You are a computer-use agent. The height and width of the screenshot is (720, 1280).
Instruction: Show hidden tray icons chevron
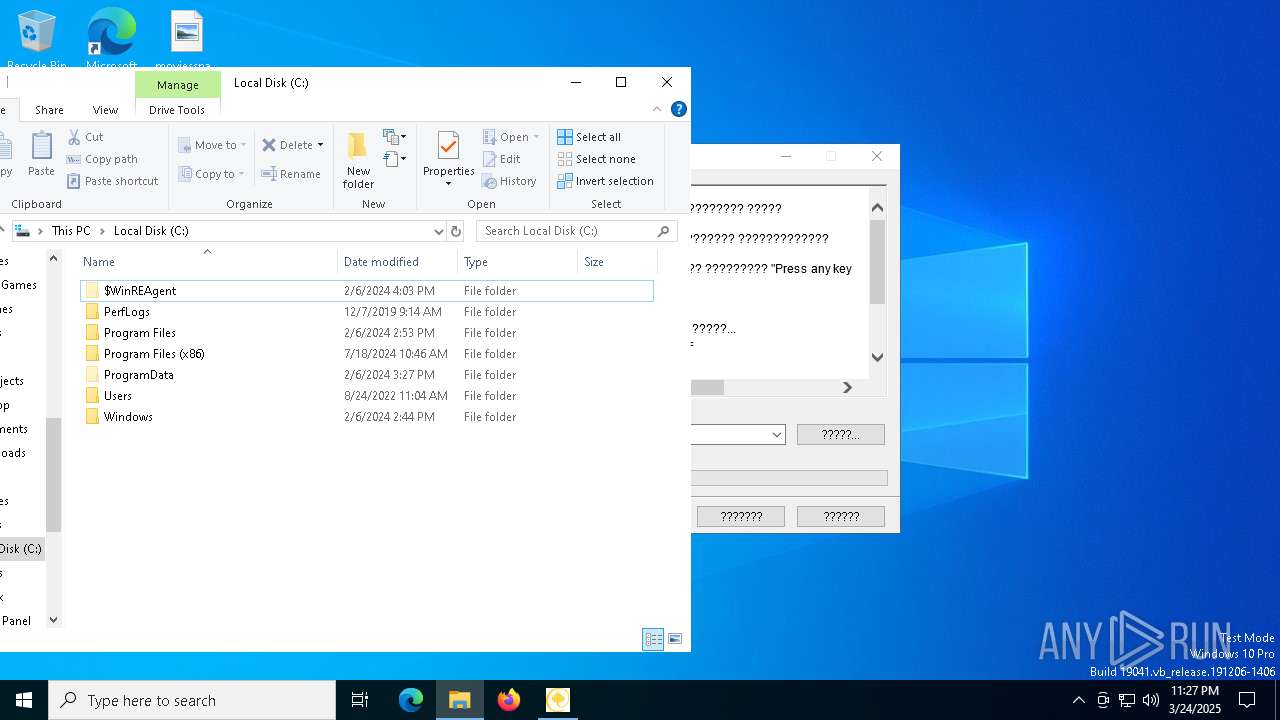tap(1078, 700)
